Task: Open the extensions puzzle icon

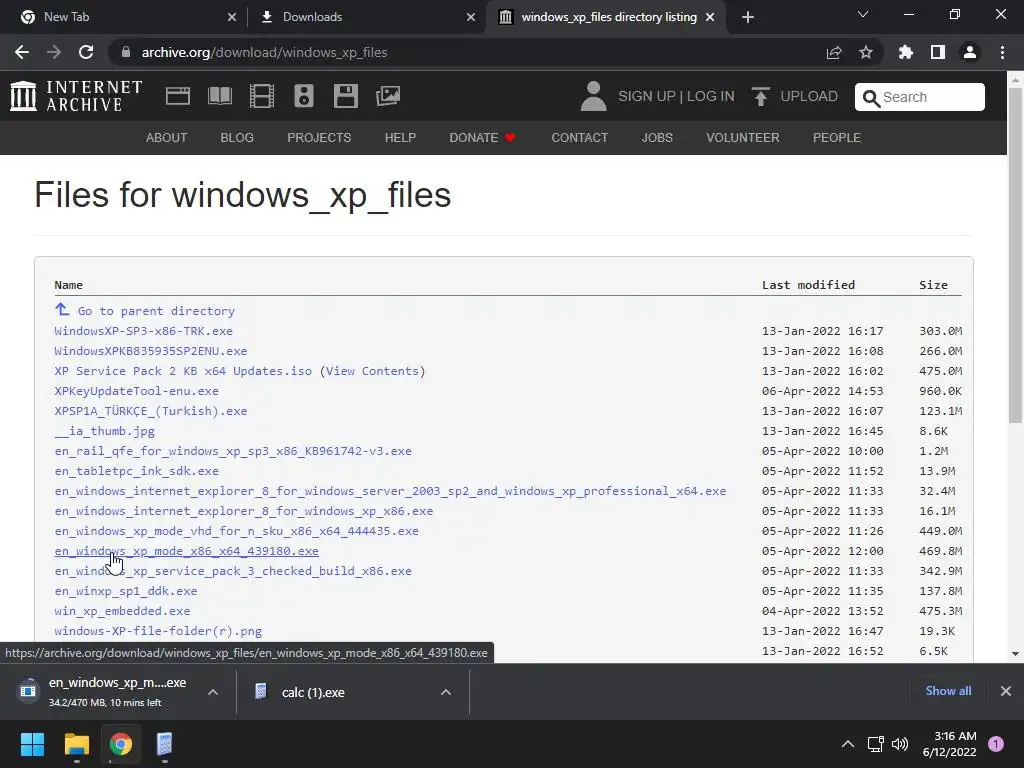Action: (x=906, y=52)
